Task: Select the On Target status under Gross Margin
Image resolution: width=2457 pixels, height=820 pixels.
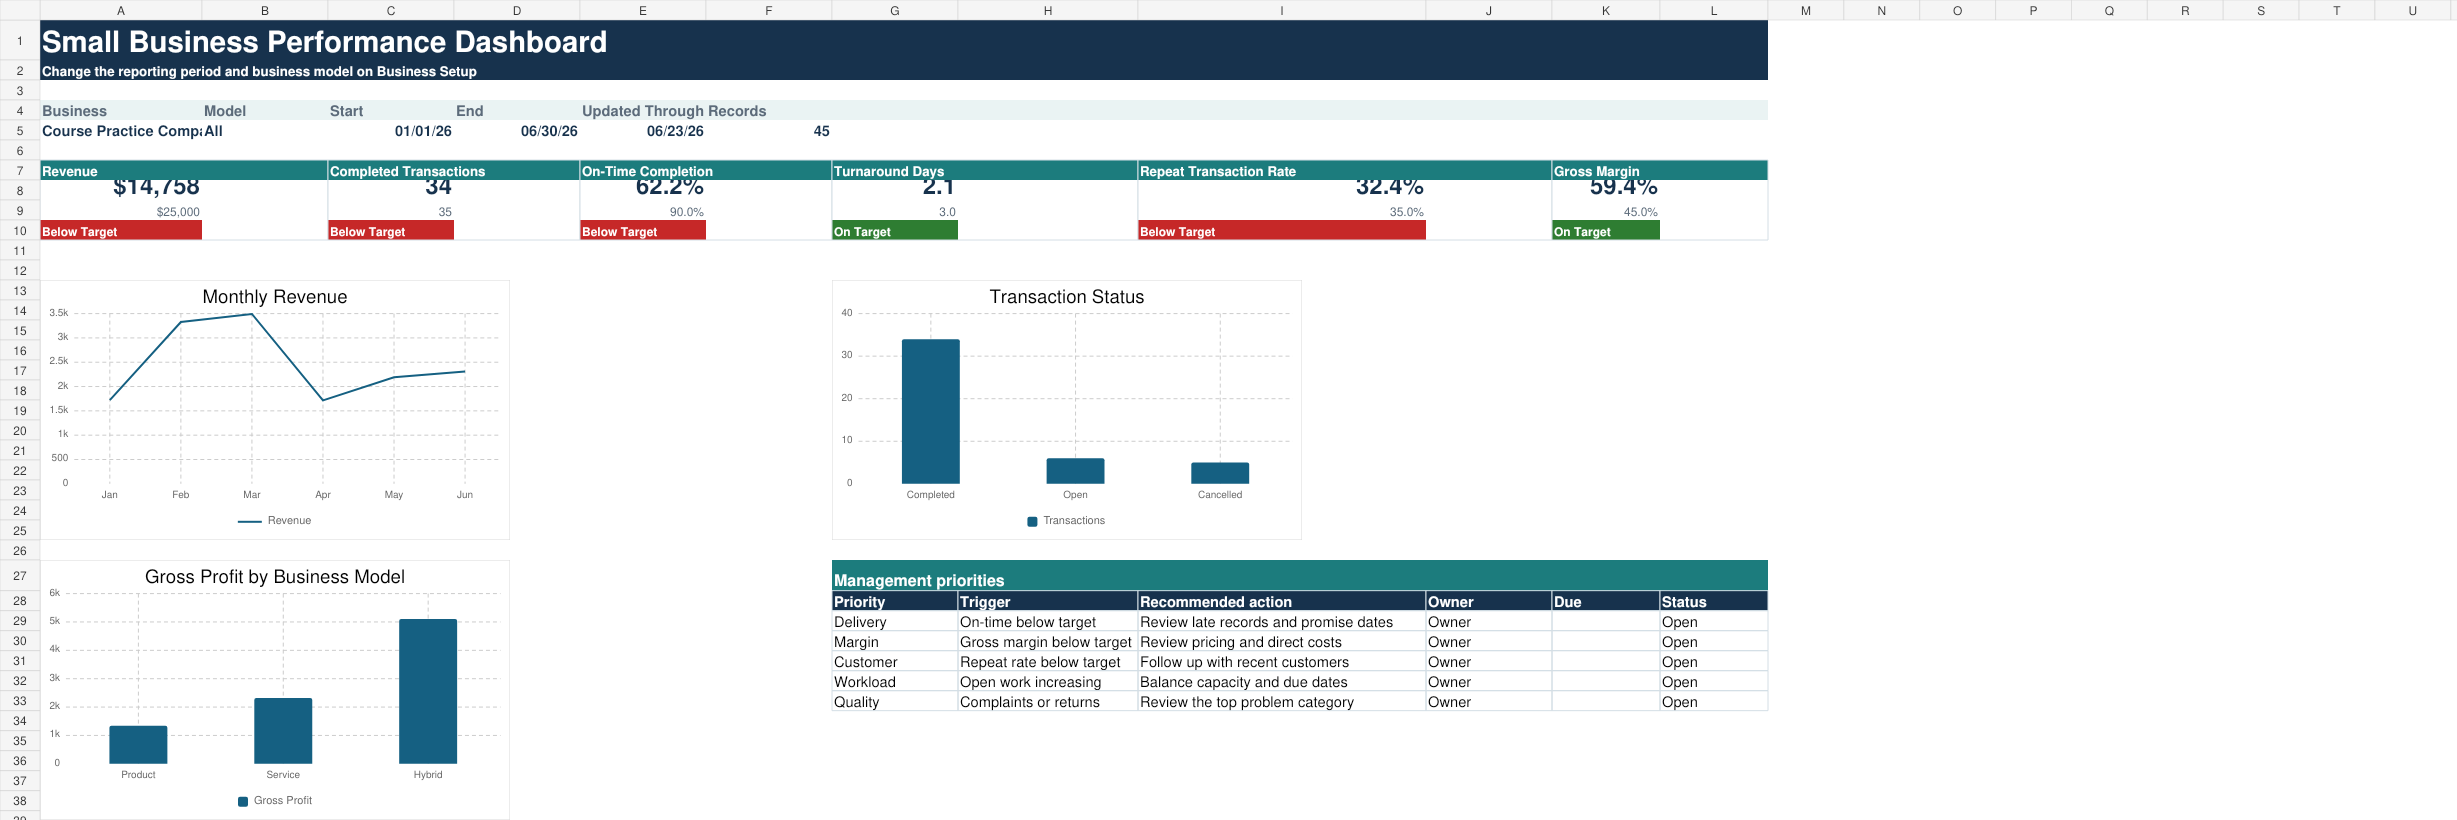Action: pos(1606,231)
